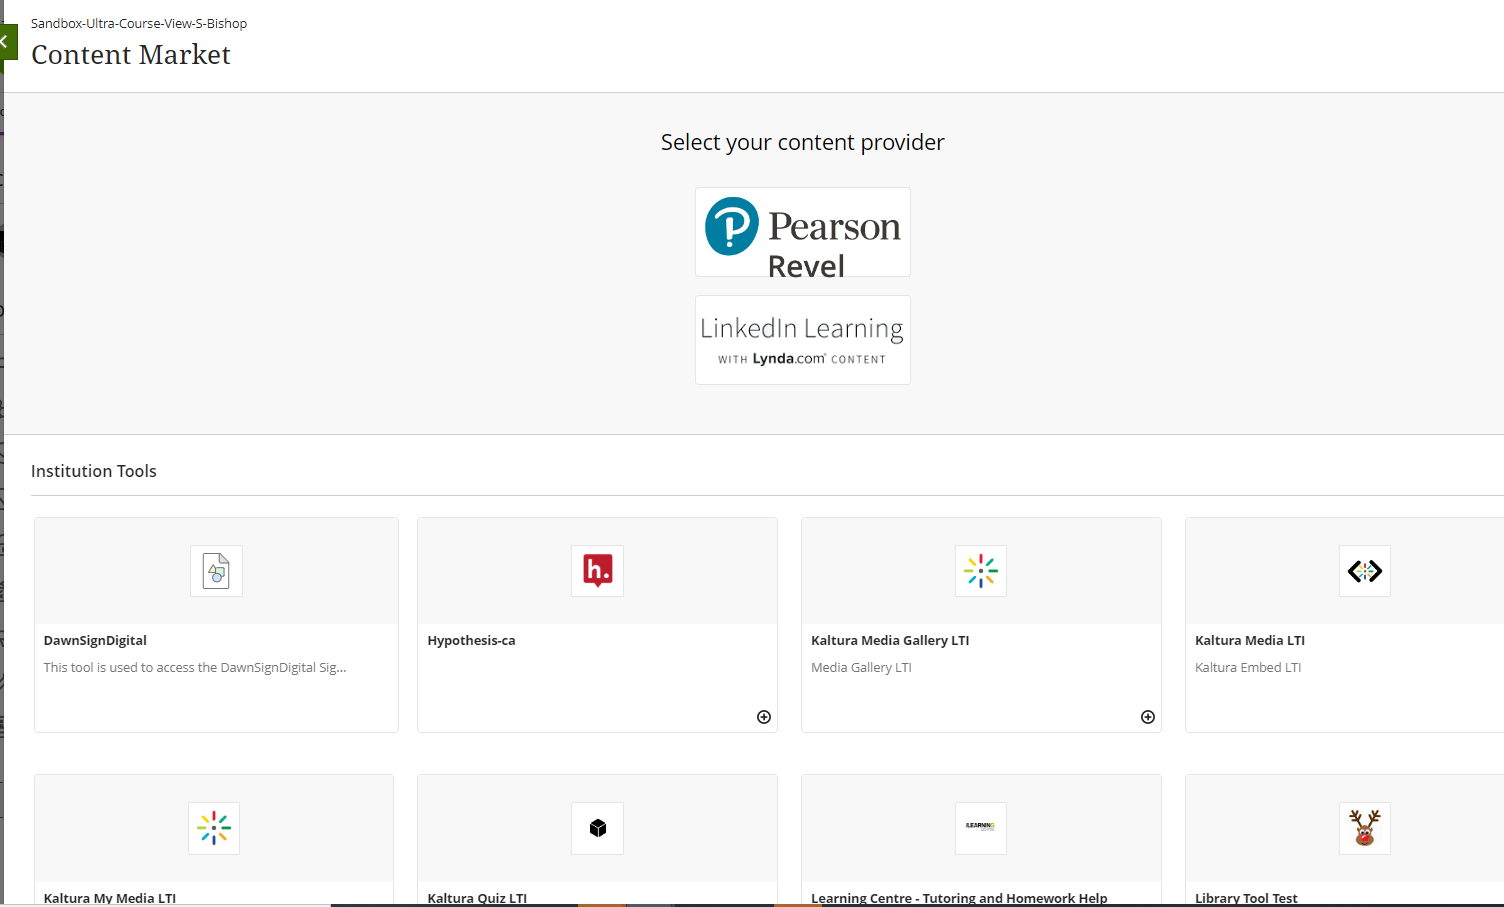Click the Kaltura Quiz LTI cube icon
1504x907 pixels.
[x=597, y=828]
